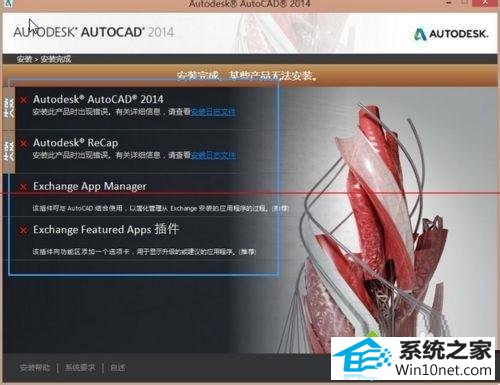Select the Autodesk AutoCAD 2014 product title

click(x=98, y=99)
